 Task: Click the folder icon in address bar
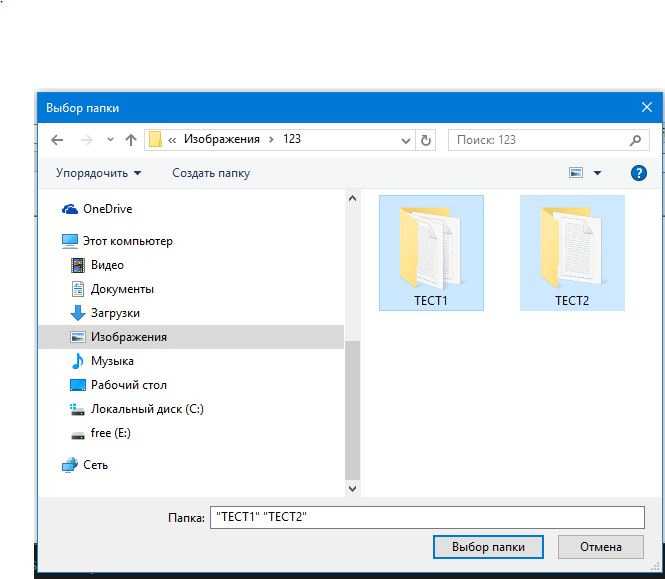pos(155,140)
